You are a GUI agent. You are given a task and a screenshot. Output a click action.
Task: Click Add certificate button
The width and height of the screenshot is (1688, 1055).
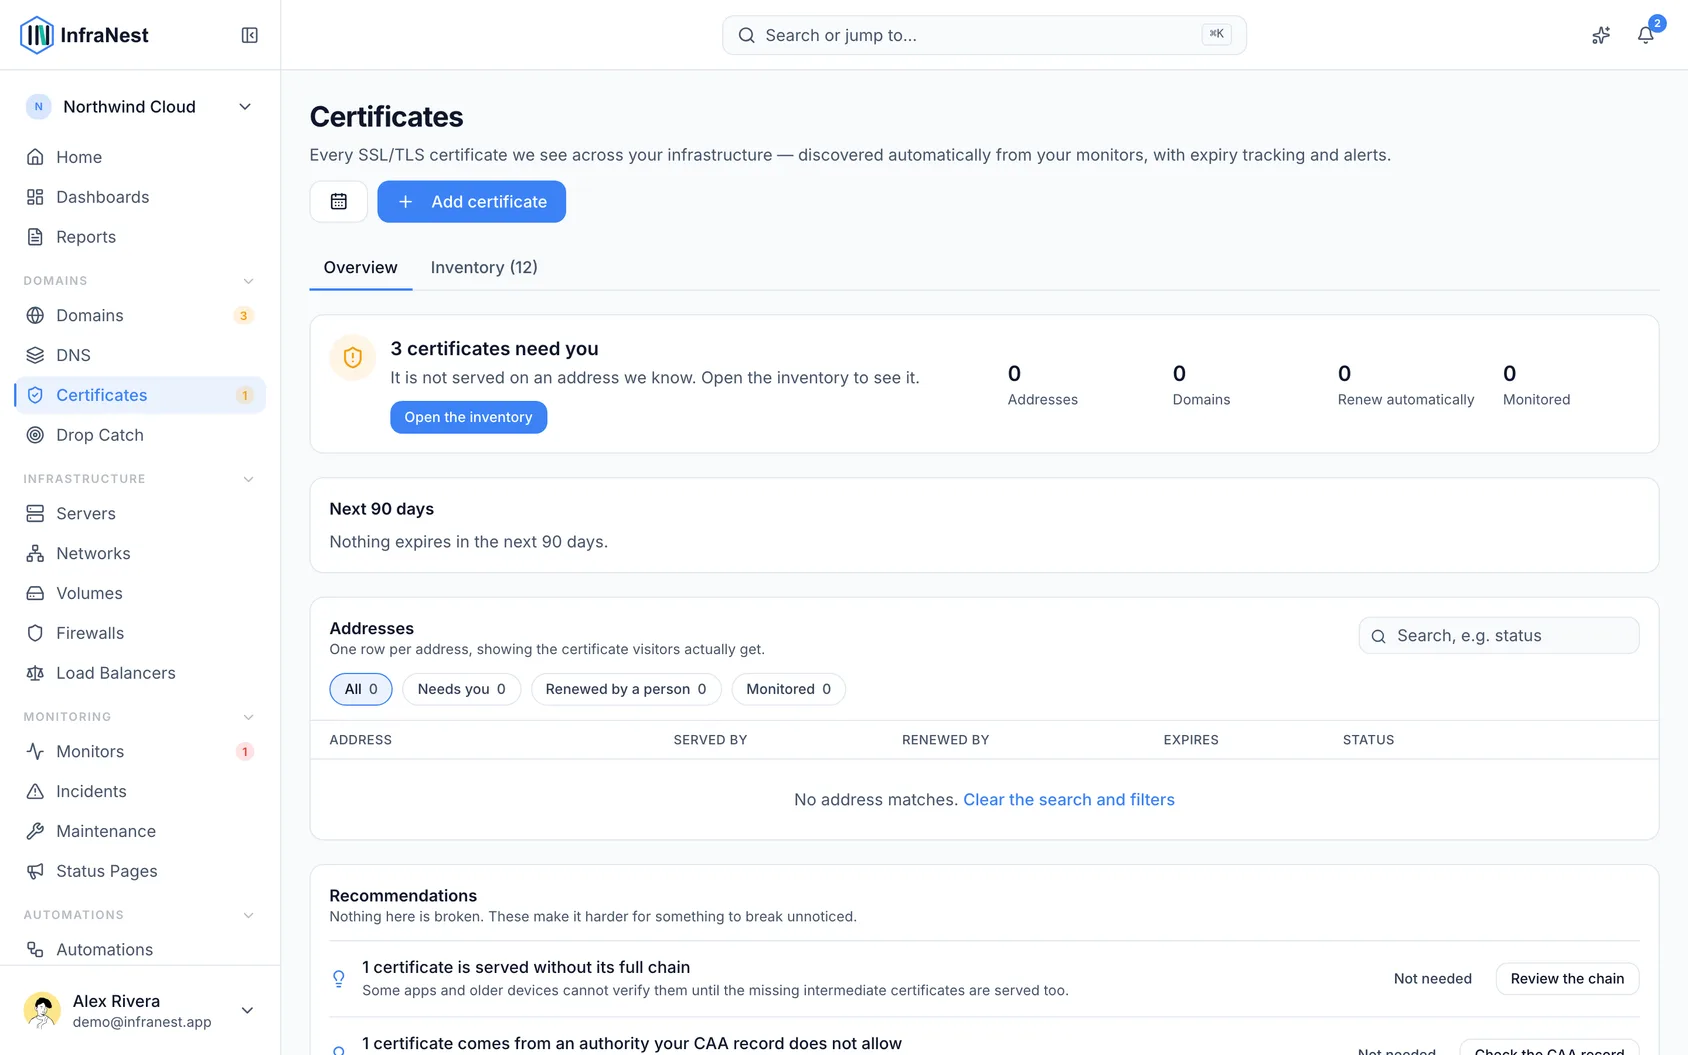click(471, 202)
